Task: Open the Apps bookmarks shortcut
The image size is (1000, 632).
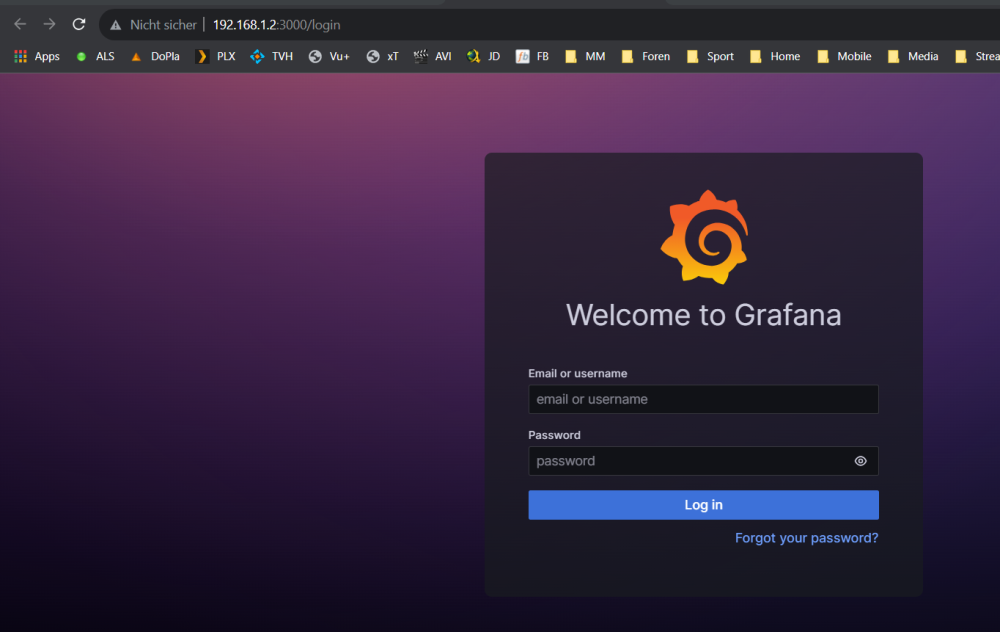Action: [x=37, y=56]
